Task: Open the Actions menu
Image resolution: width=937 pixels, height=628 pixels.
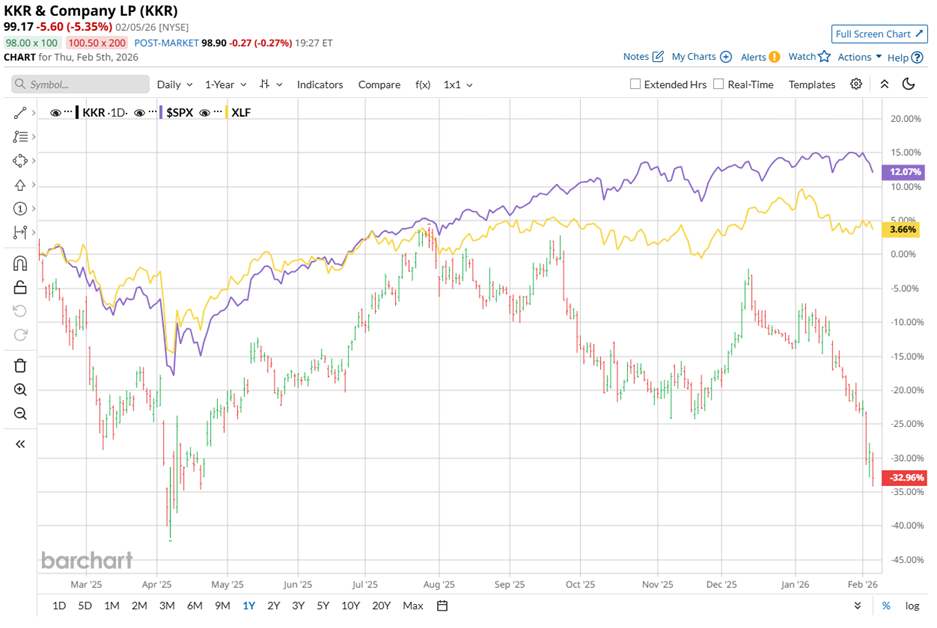Action: (x=856, y=57)
